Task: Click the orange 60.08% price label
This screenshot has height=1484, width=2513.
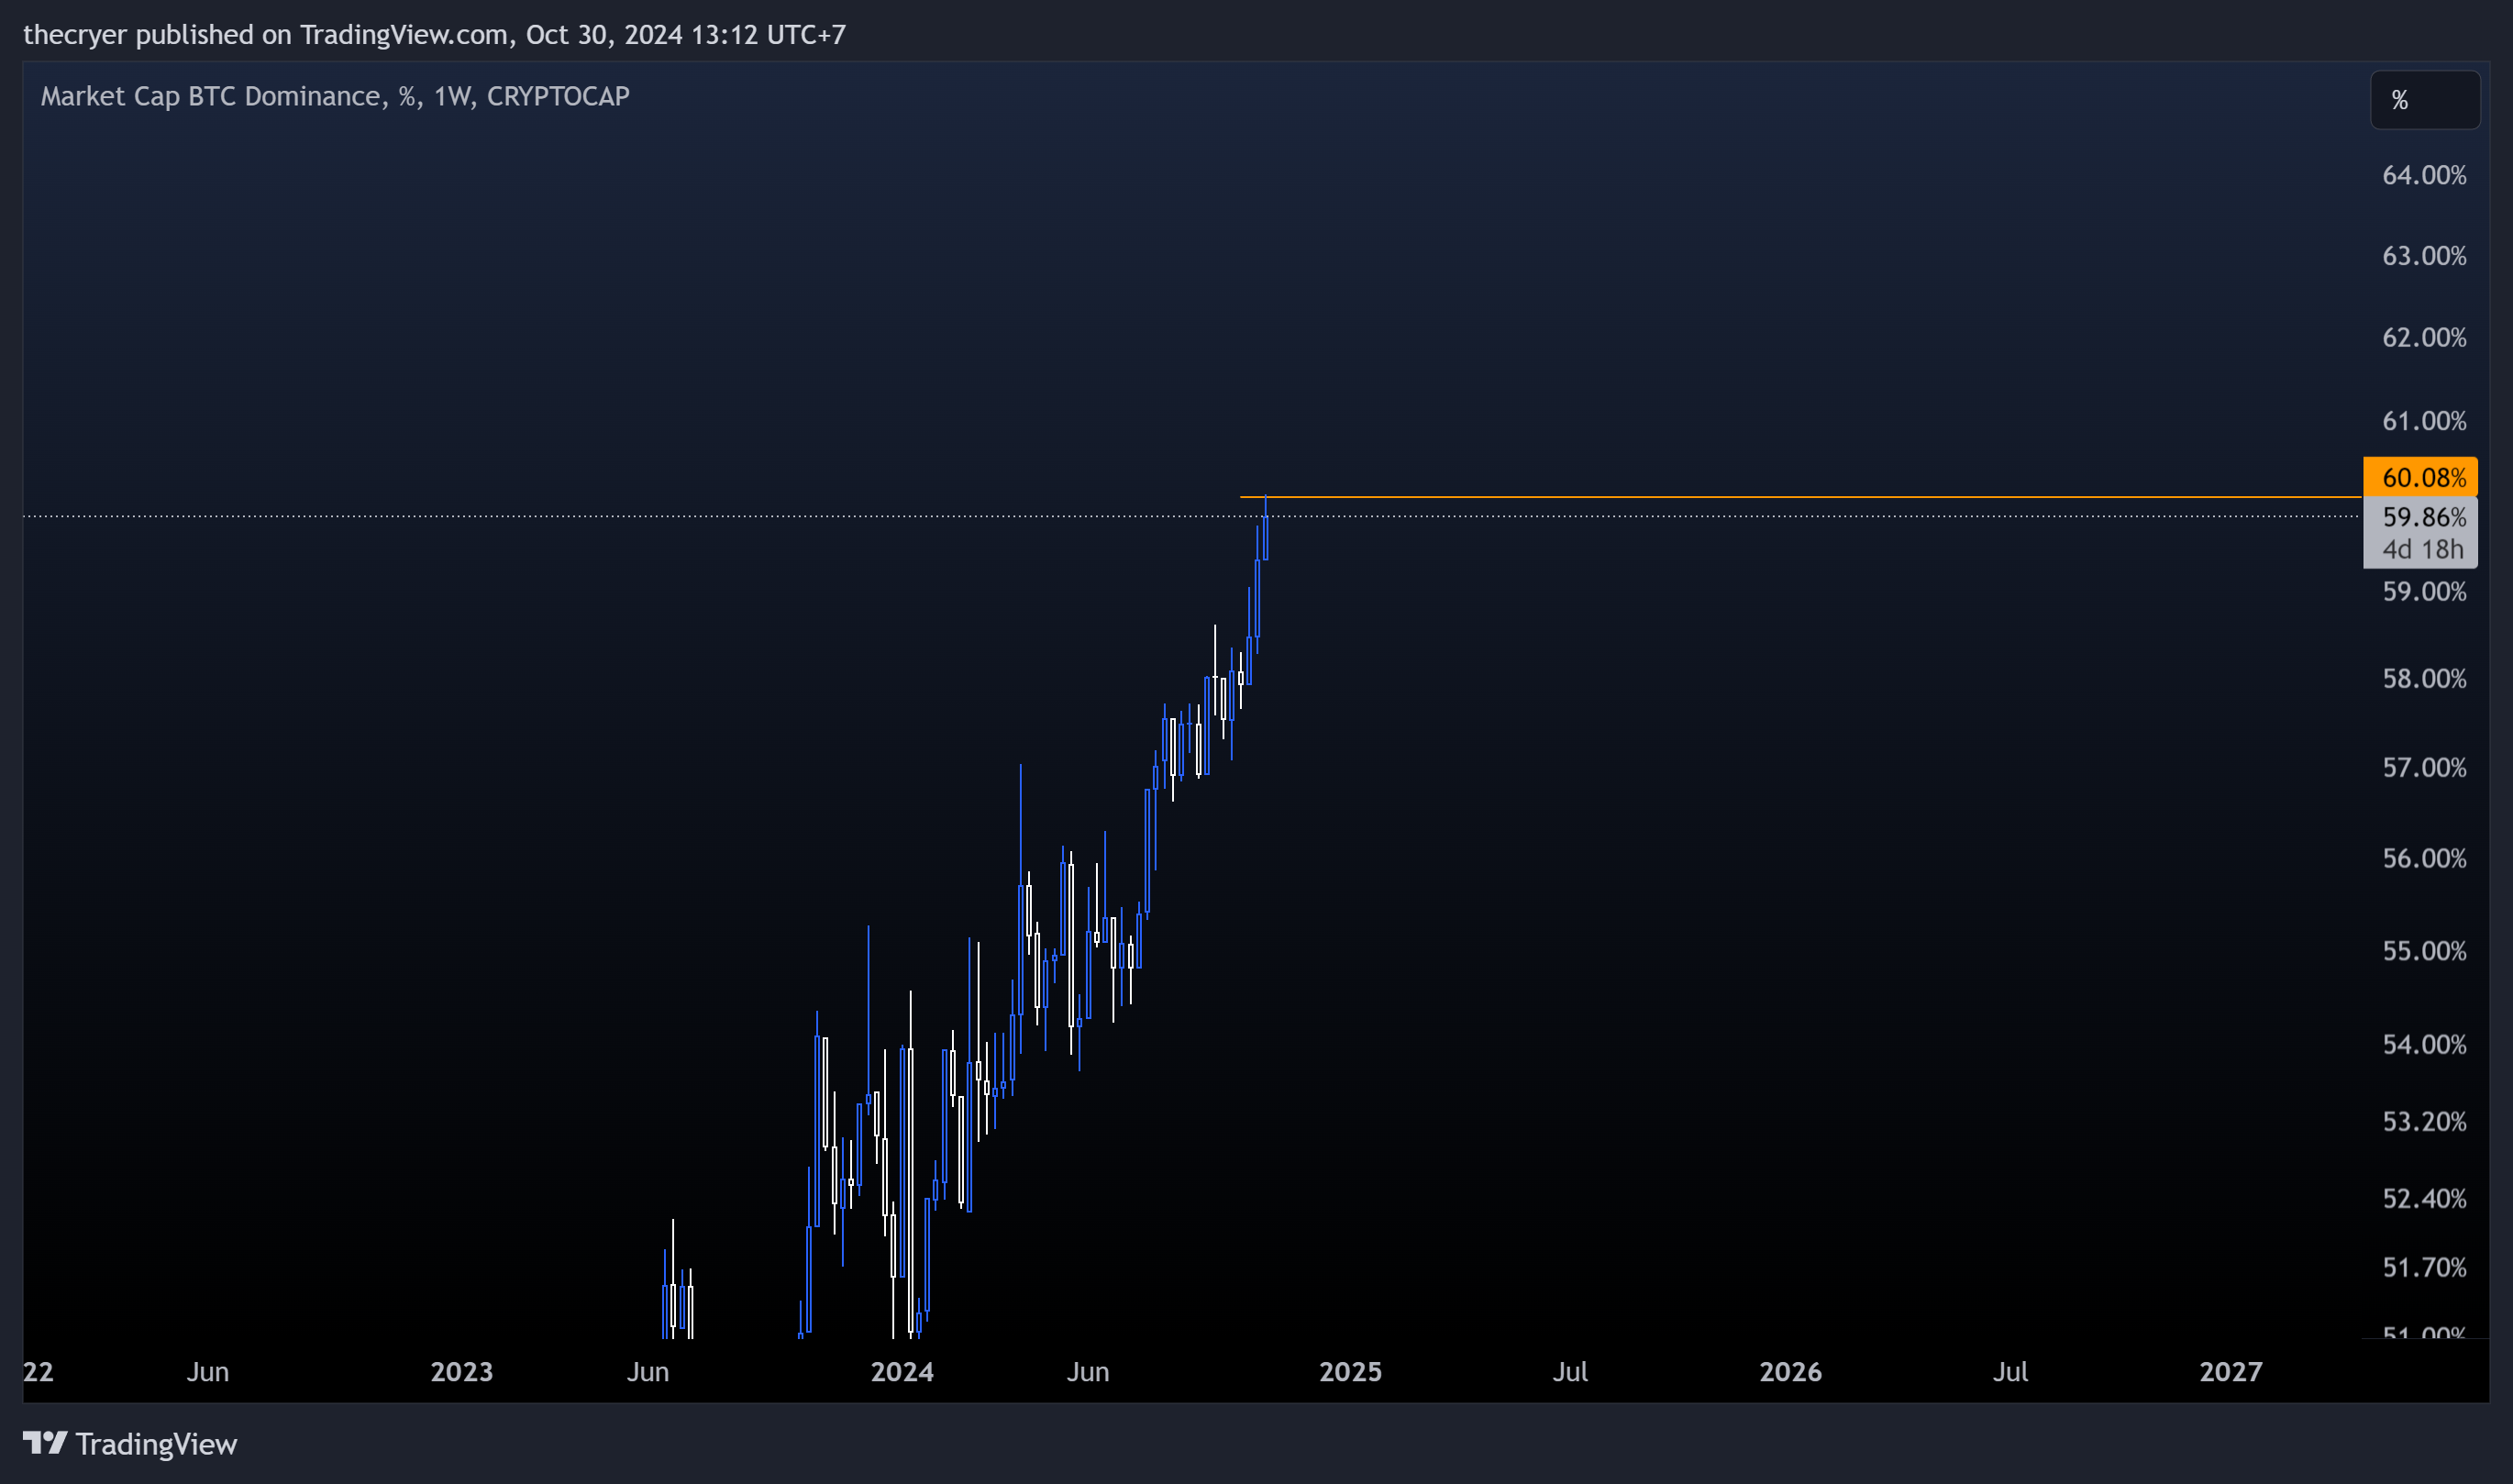Action: point(2420,478)
